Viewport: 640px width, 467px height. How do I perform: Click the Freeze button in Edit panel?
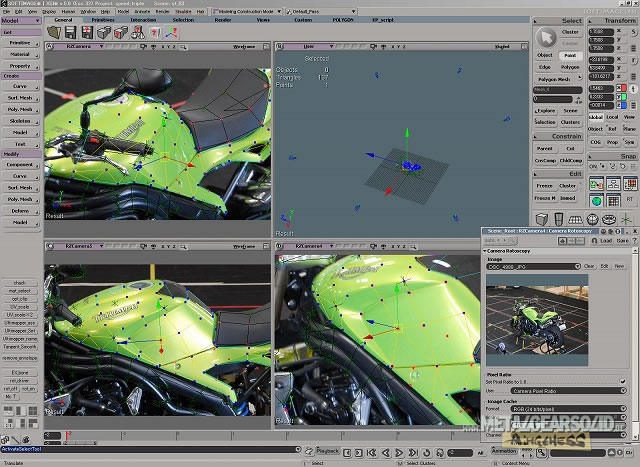544,185
